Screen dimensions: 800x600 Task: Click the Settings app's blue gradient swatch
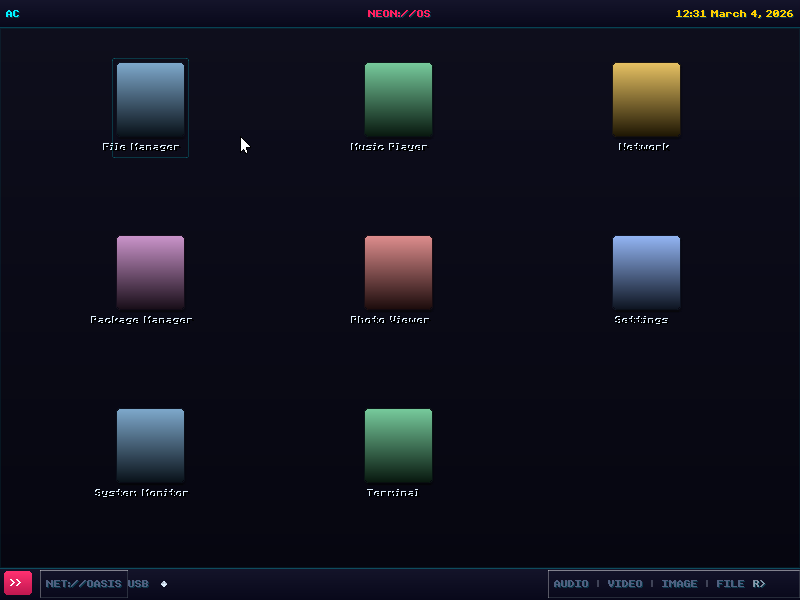(646, 272)
